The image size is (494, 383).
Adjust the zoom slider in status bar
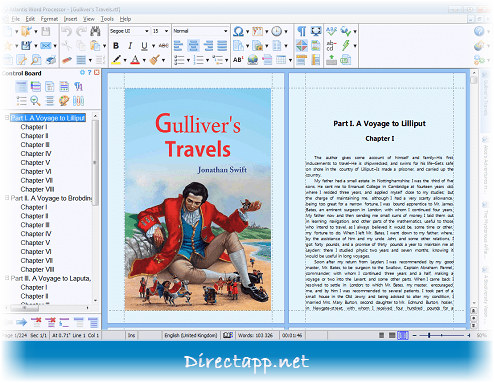(x=429, y=335)
